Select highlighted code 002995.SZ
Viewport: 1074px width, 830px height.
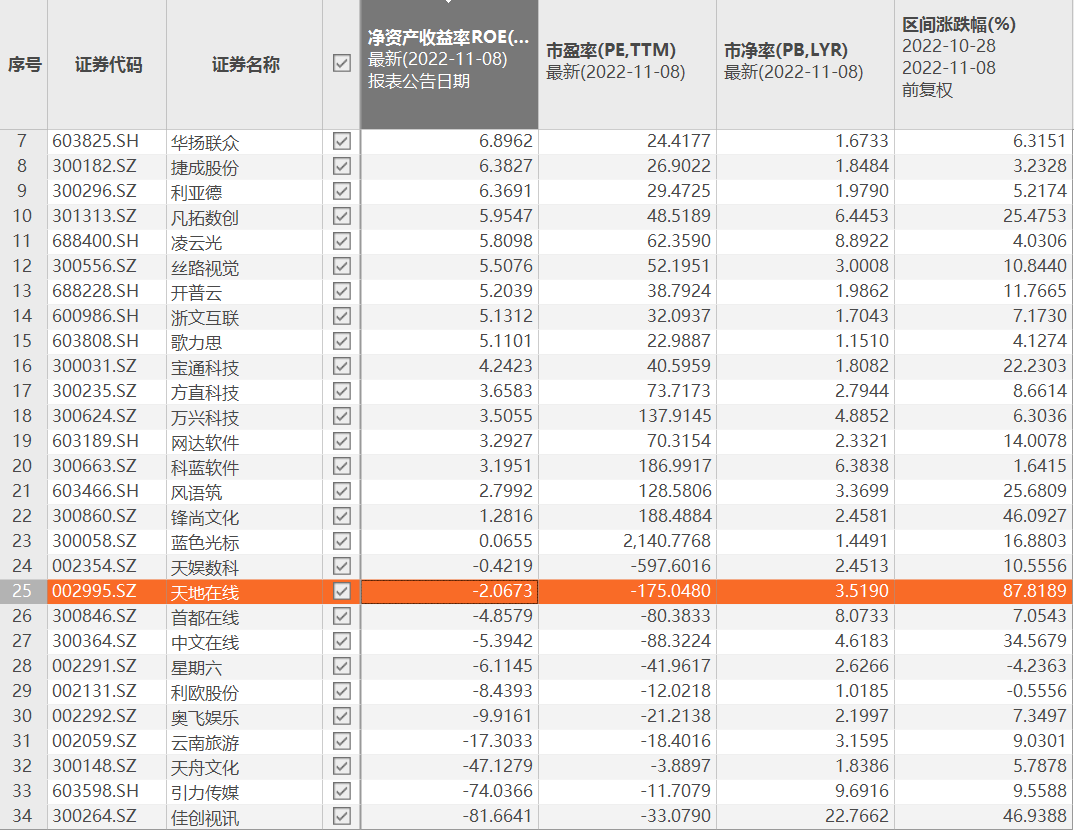[94, 591]
